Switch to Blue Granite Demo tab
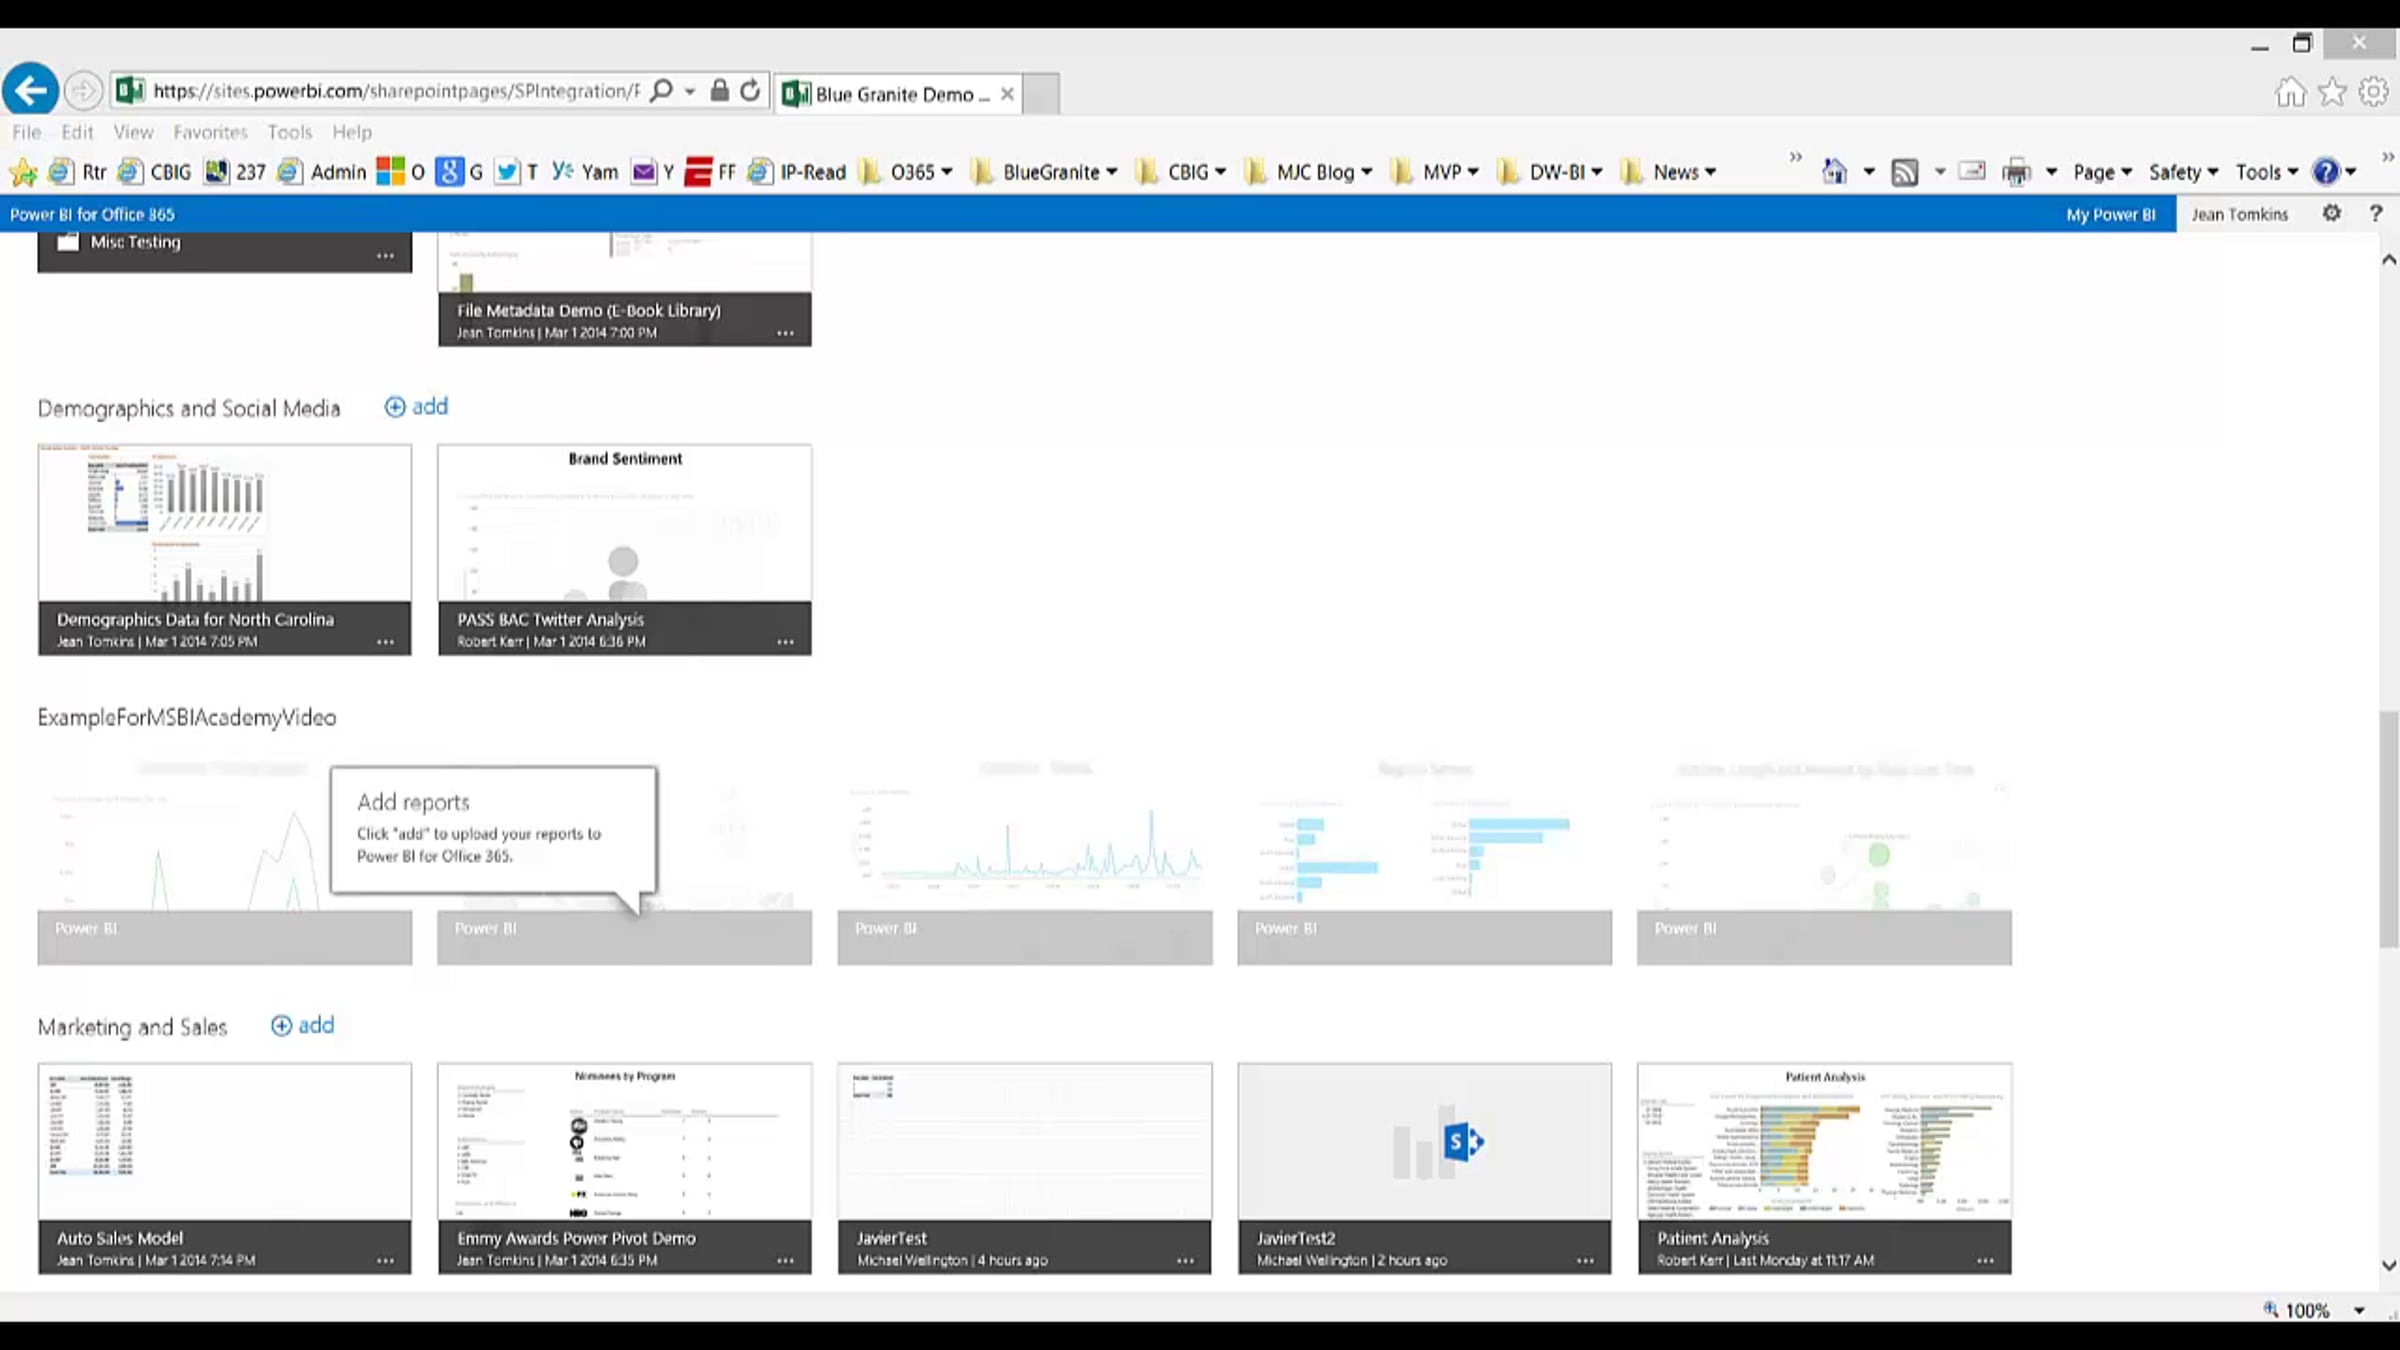Image resolution: width=2400 pixels, height=1350 pixels. coord(895,94)
